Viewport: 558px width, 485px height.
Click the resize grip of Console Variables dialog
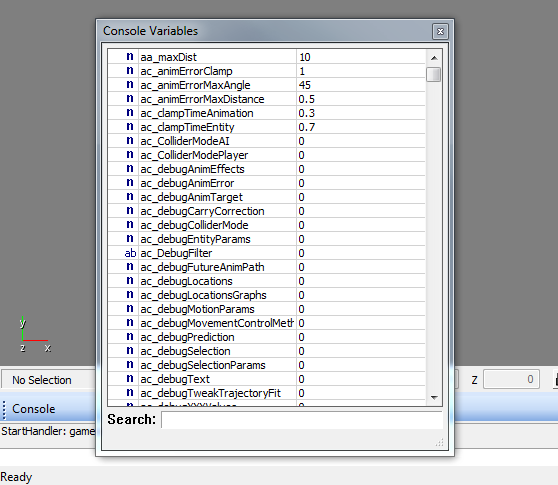(440, 442)
